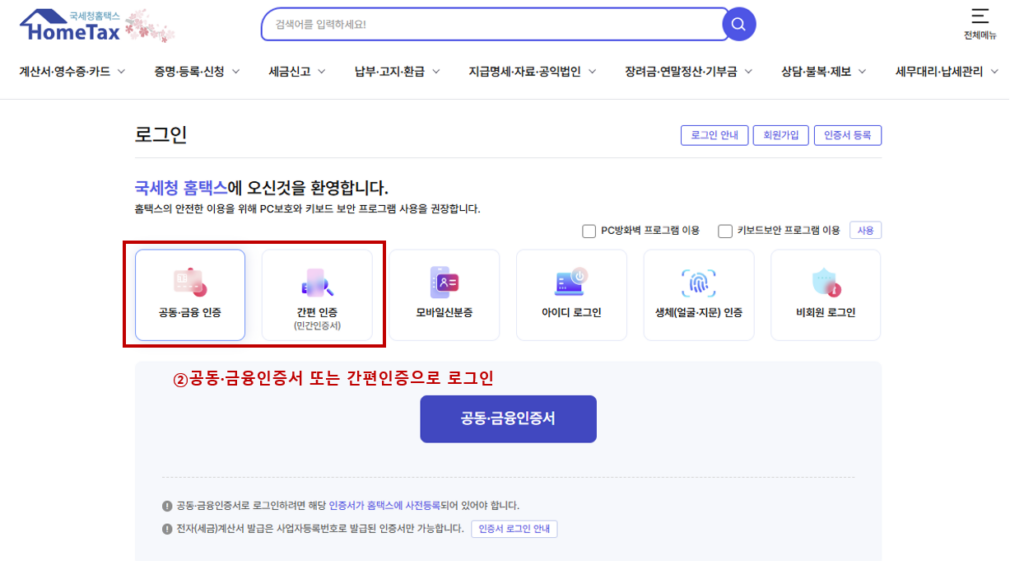Image resolution: width=1024 pixels, height=561 pixels.
Task: Click the large 공동·금융인증서 button
Action: pyautogui.click(x=508, y=419)
